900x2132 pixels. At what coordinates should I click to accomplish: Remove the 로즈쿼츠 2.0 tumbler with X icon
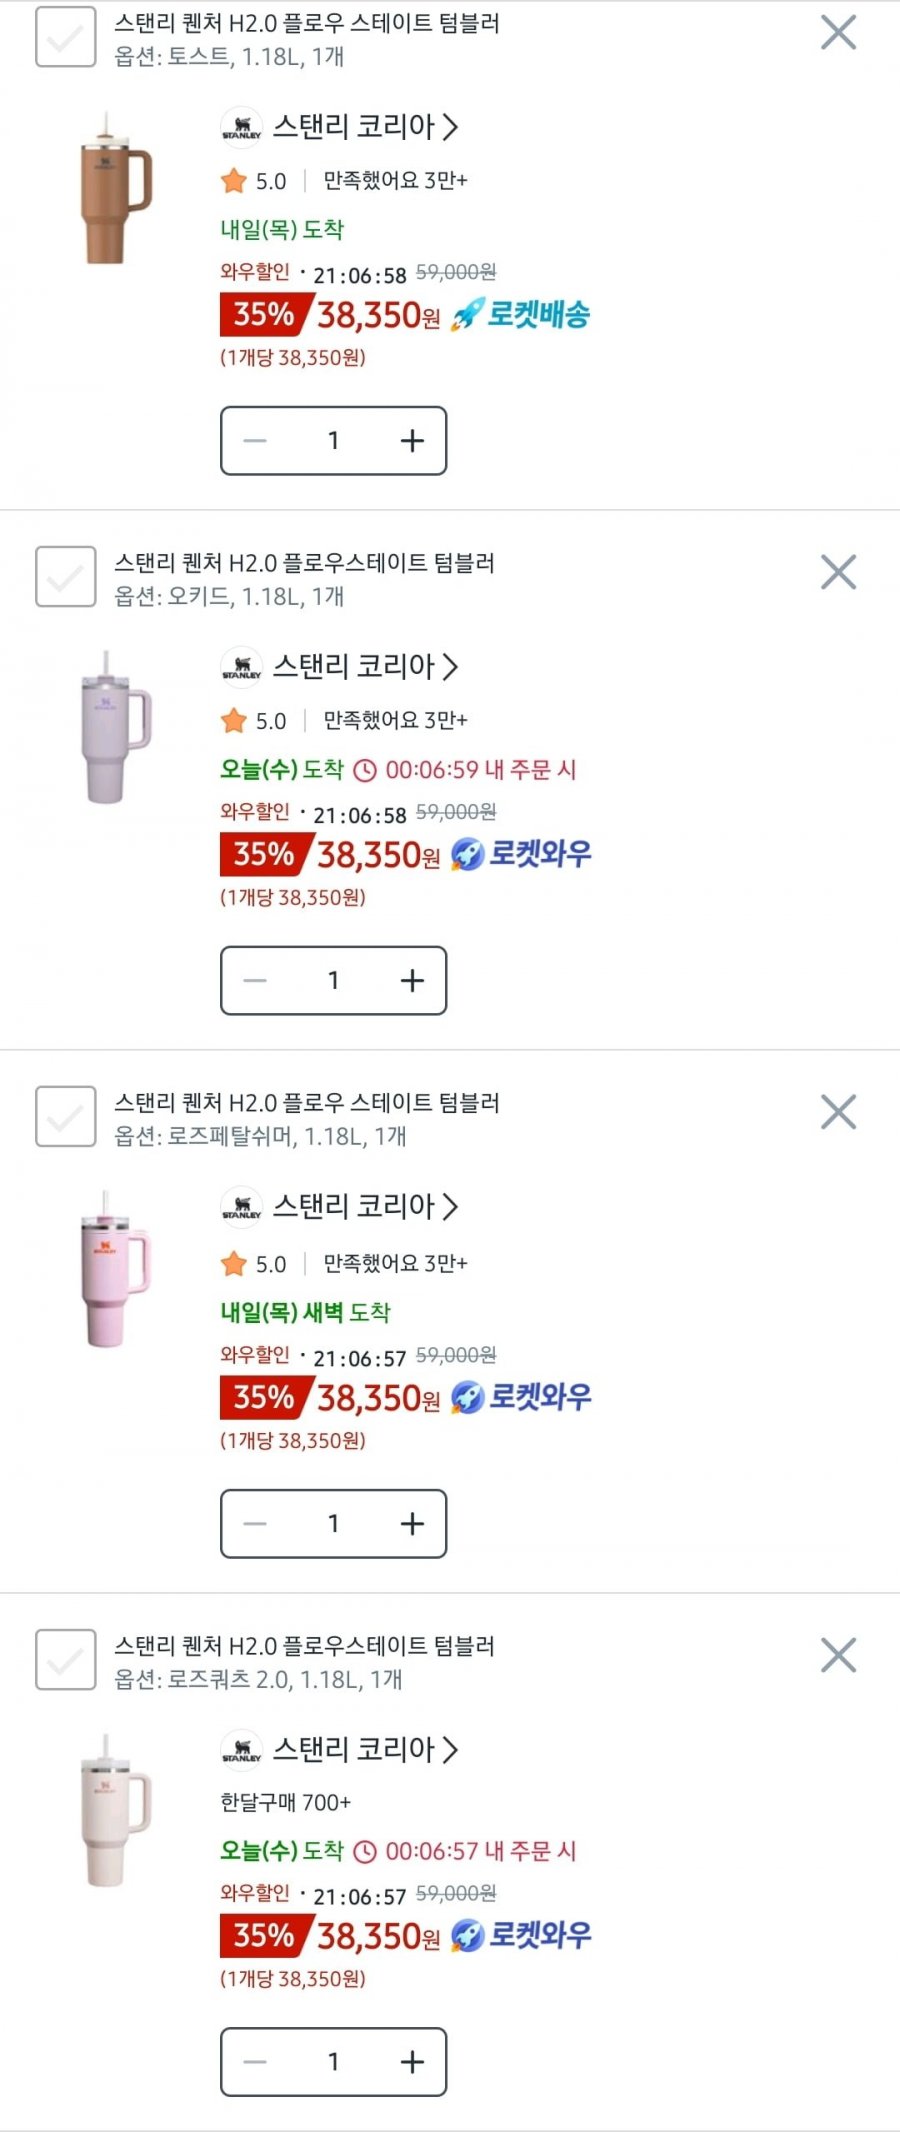coord(838,1655)
